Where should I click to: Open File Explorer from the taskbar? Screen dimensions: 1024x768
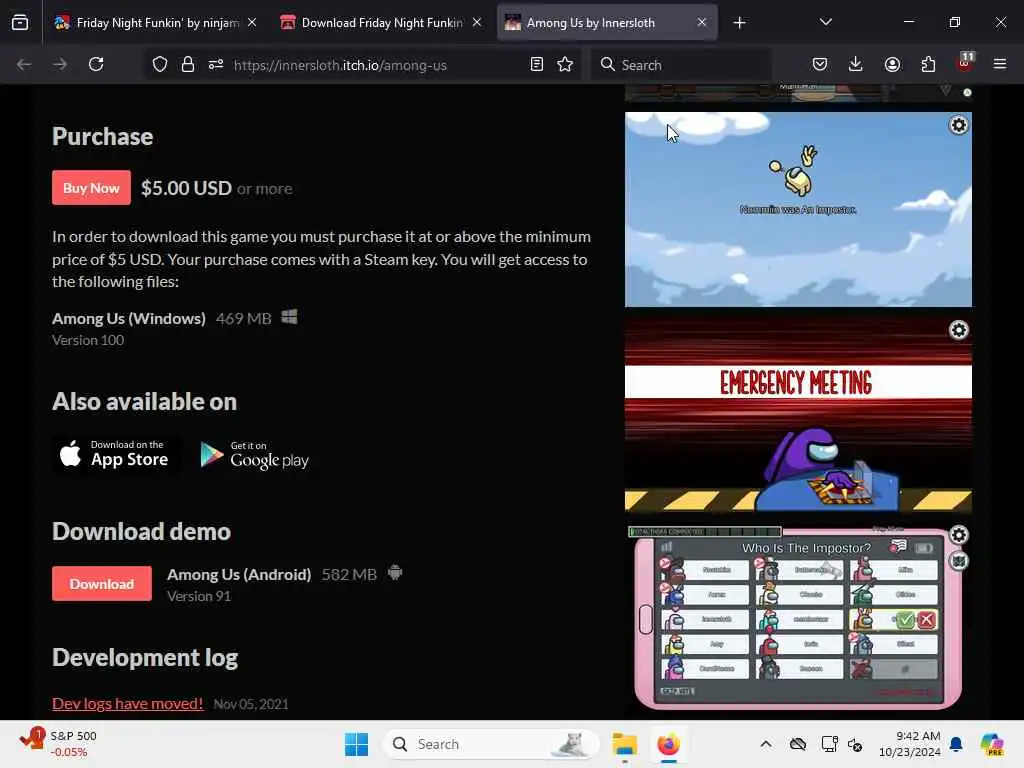click(624, 744)
